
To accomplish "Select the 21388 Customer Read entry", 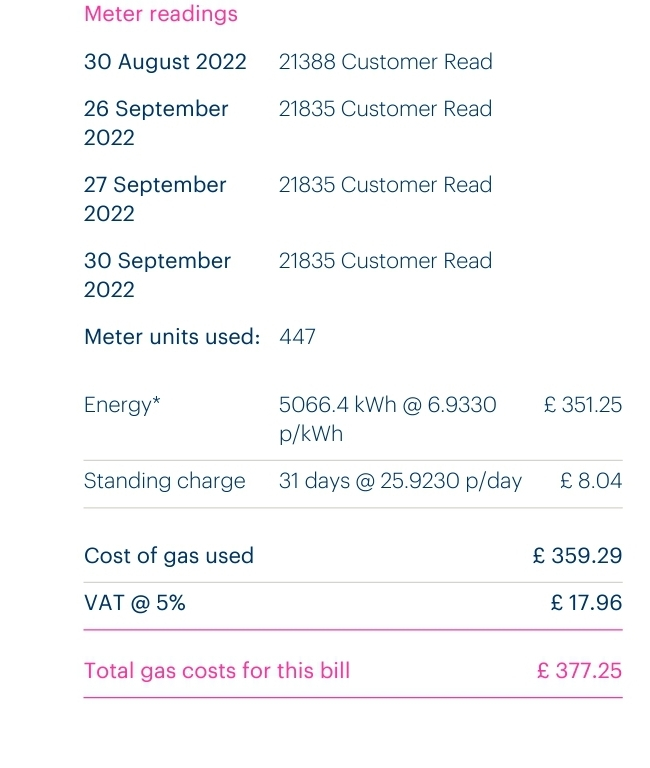I will (385, 62).
